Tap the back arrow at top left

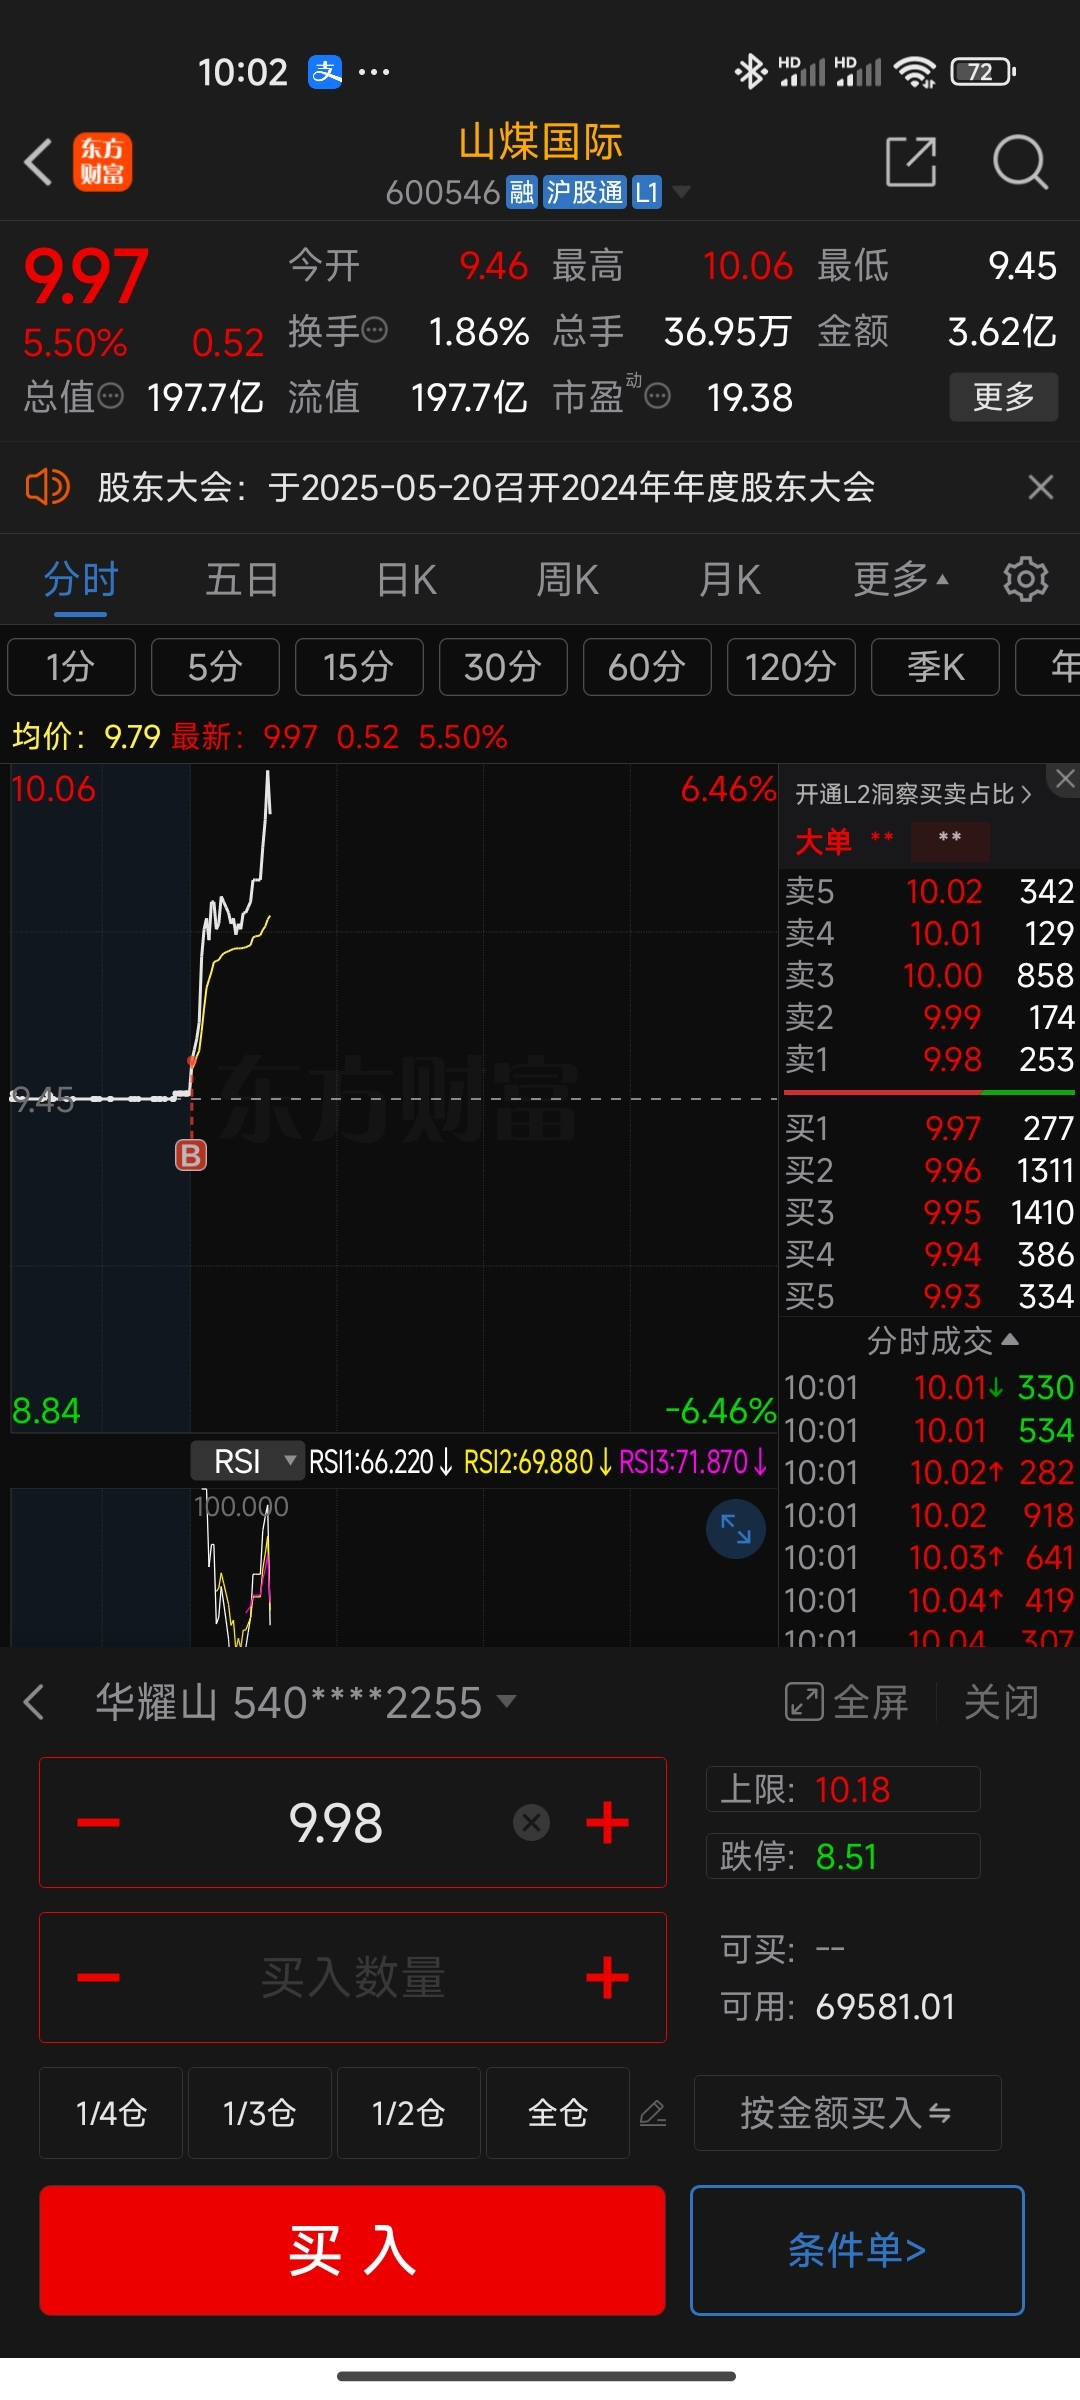[38, 162]
